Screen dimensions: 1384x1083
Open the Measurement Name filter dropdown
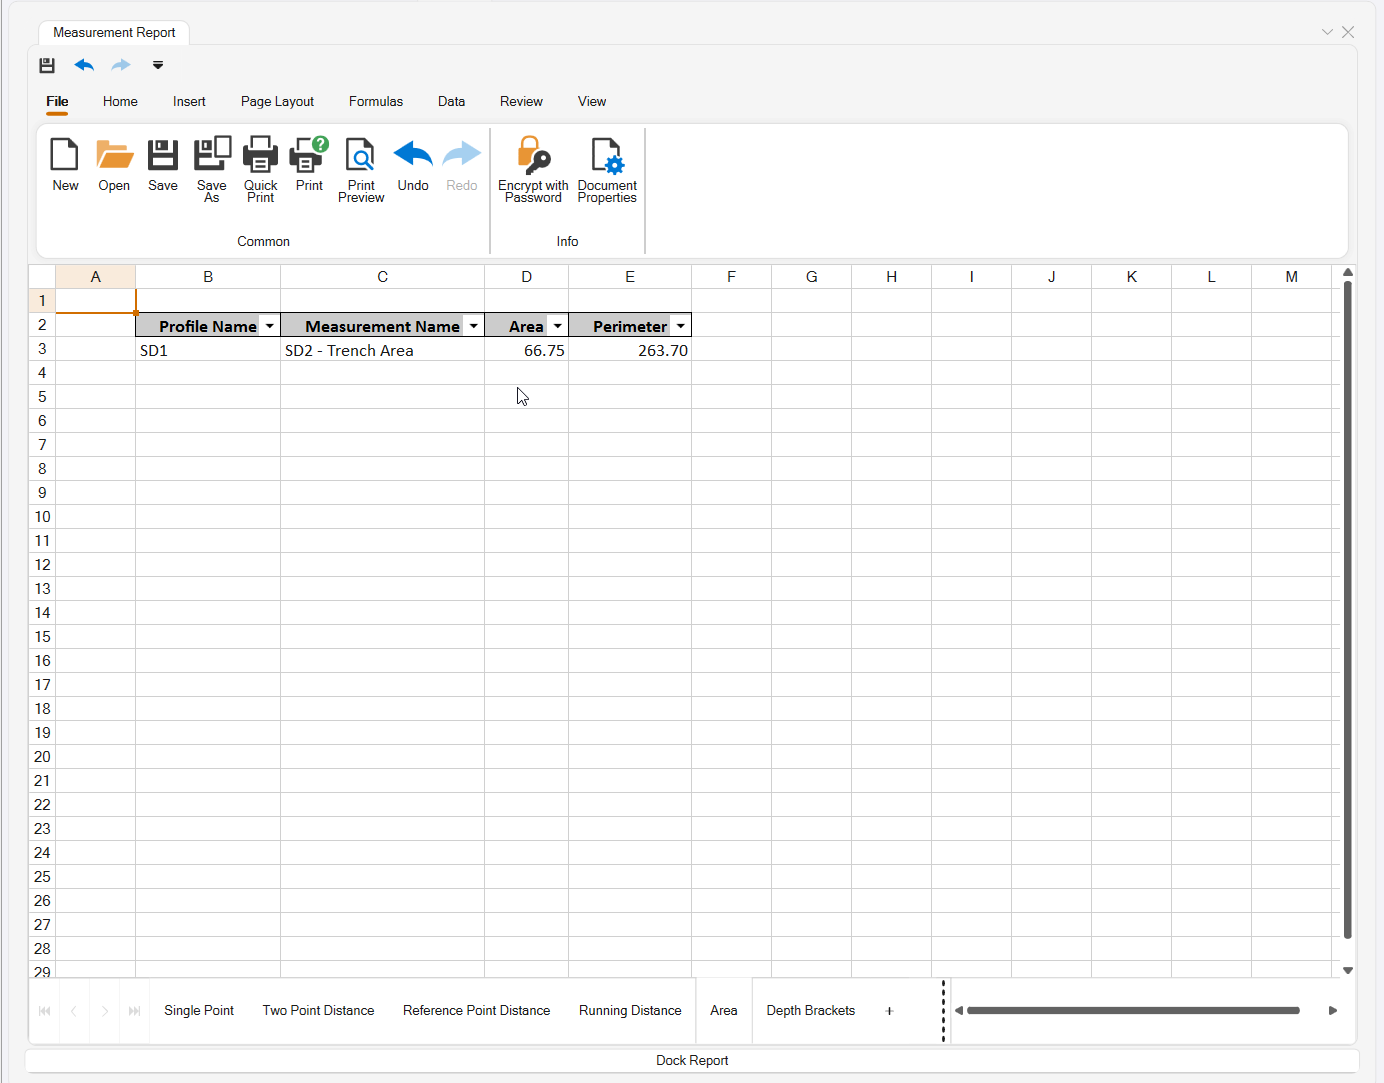[x=473, y=326]
